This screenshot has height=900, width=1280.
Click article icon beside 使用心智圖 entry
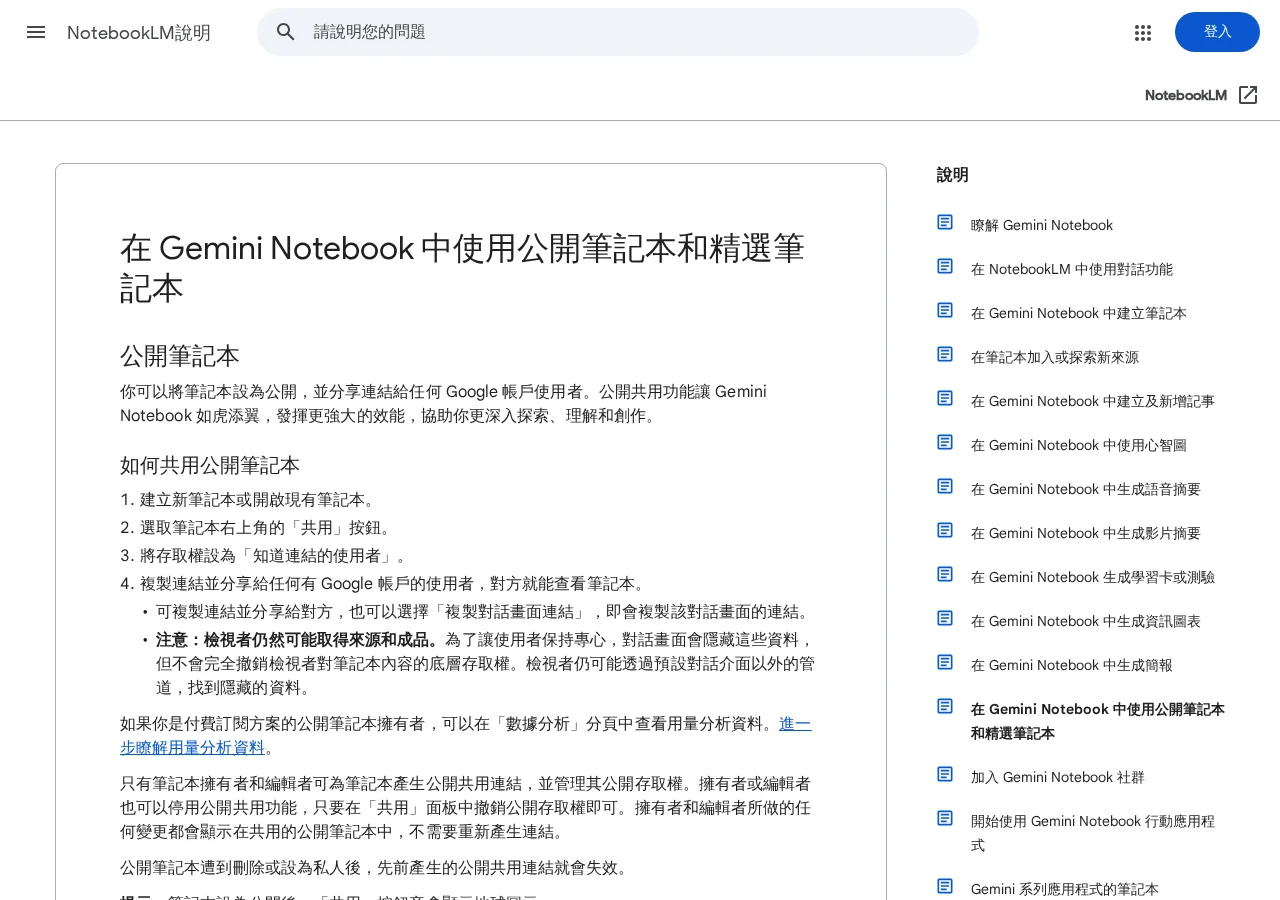coord(945,442)
